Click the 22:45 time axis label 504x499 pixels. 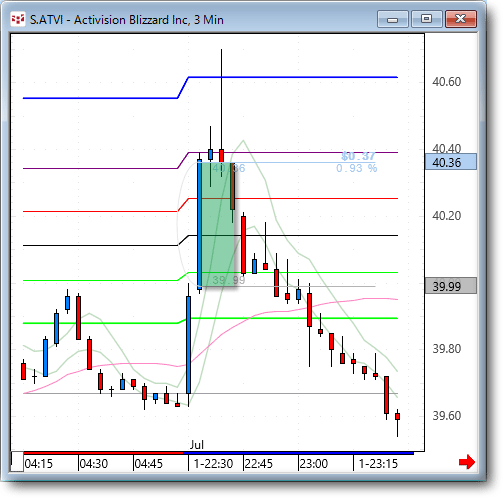(259, 464)
